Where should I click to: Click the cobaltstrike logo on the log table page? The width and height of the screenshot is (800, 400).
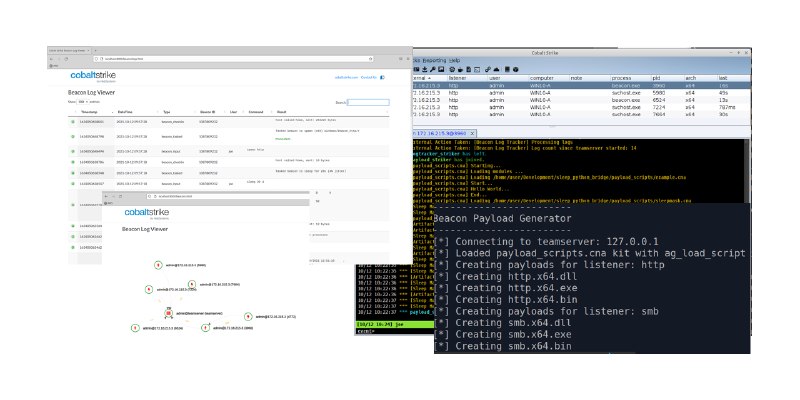click(93, 76)
